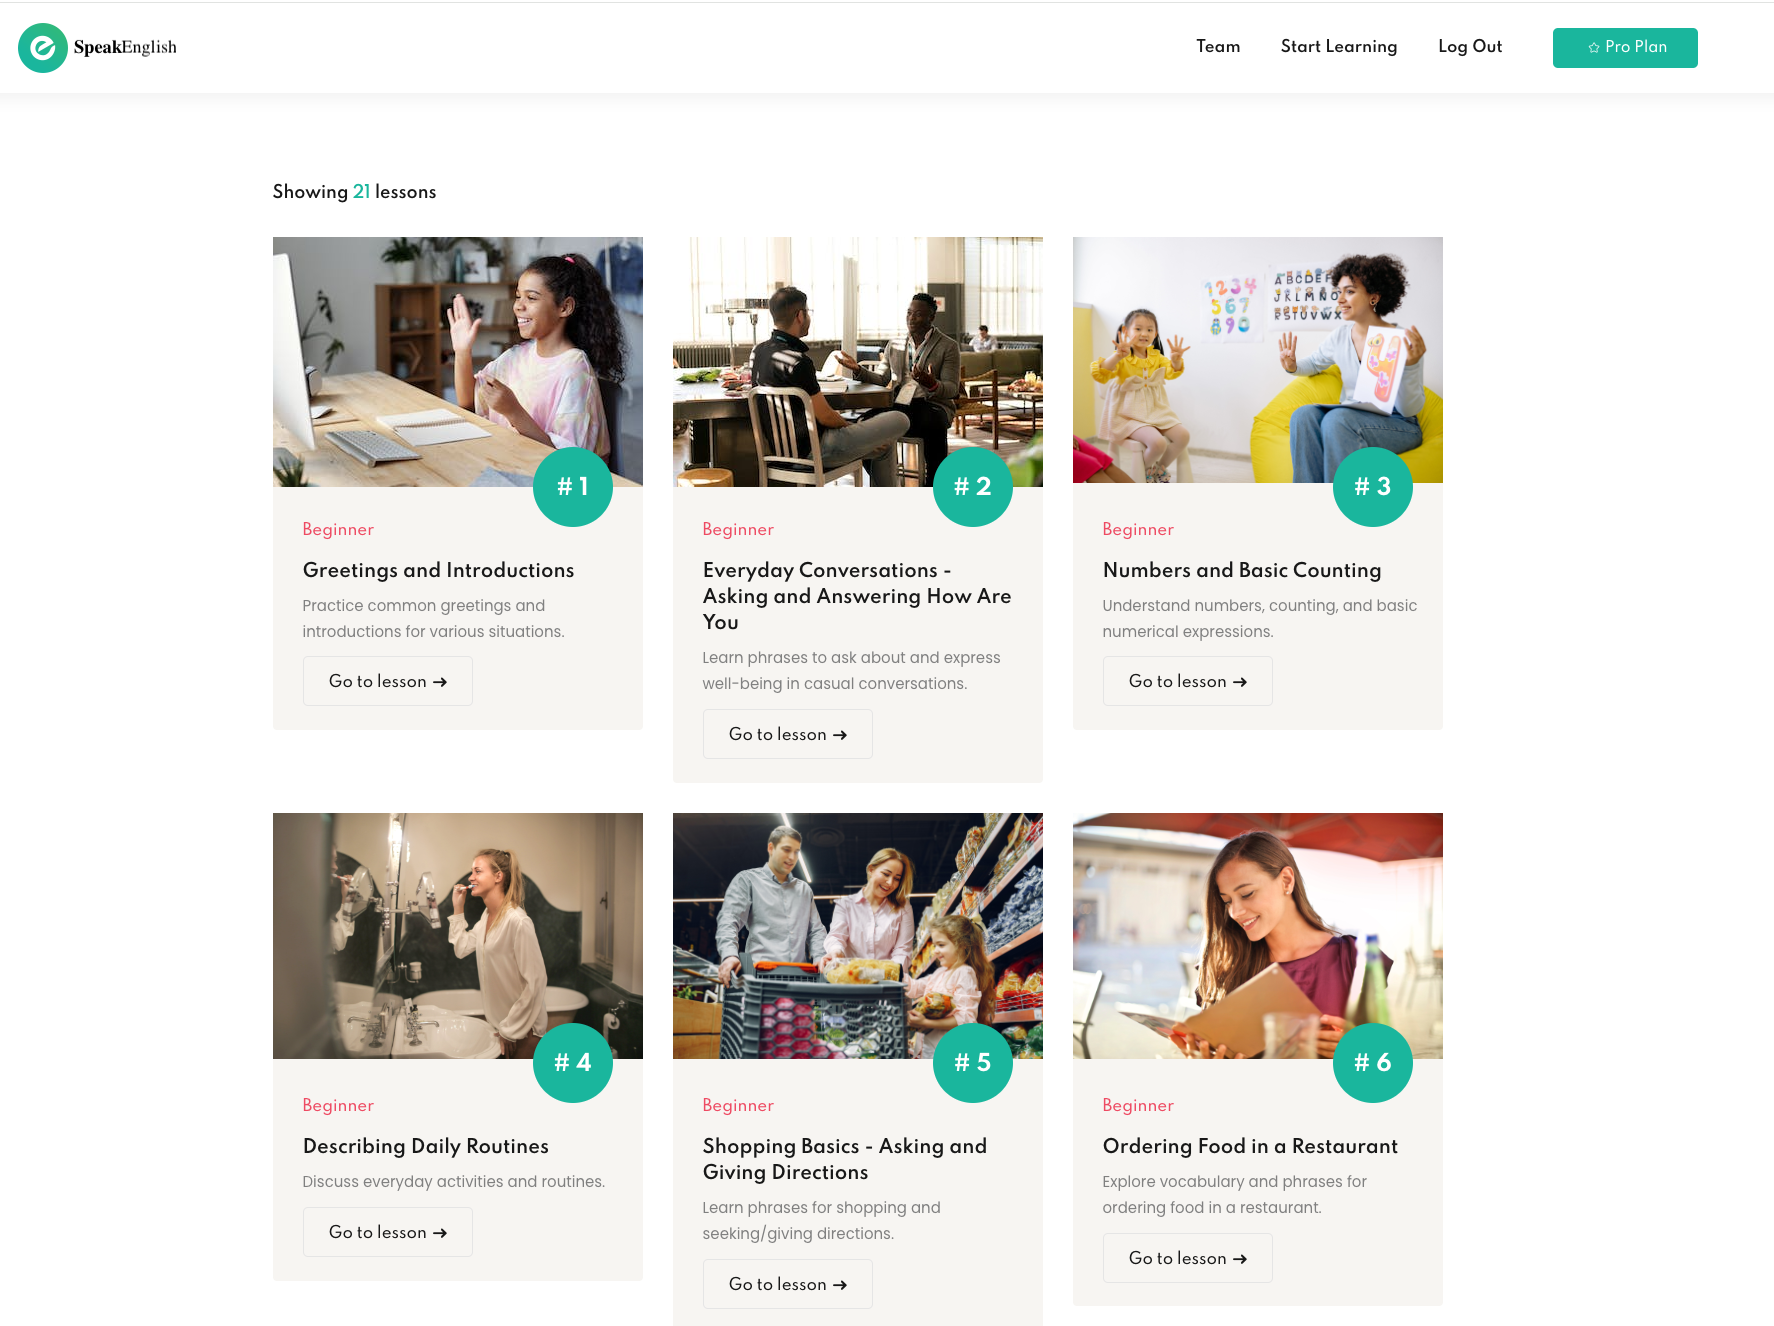Go to Numbers and Basic Counting lesson
The height and width of the screenshot is (1326, 1774).
click(1188, 681)
